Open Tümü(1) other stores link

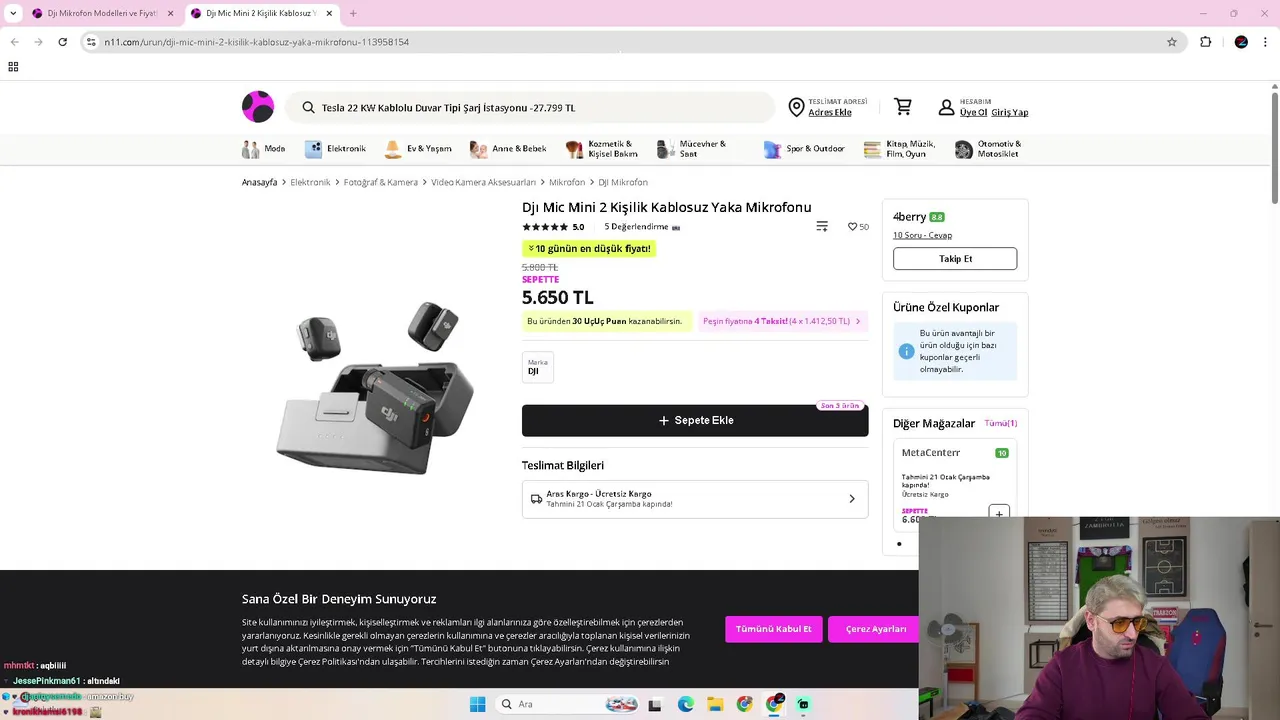1001,423
